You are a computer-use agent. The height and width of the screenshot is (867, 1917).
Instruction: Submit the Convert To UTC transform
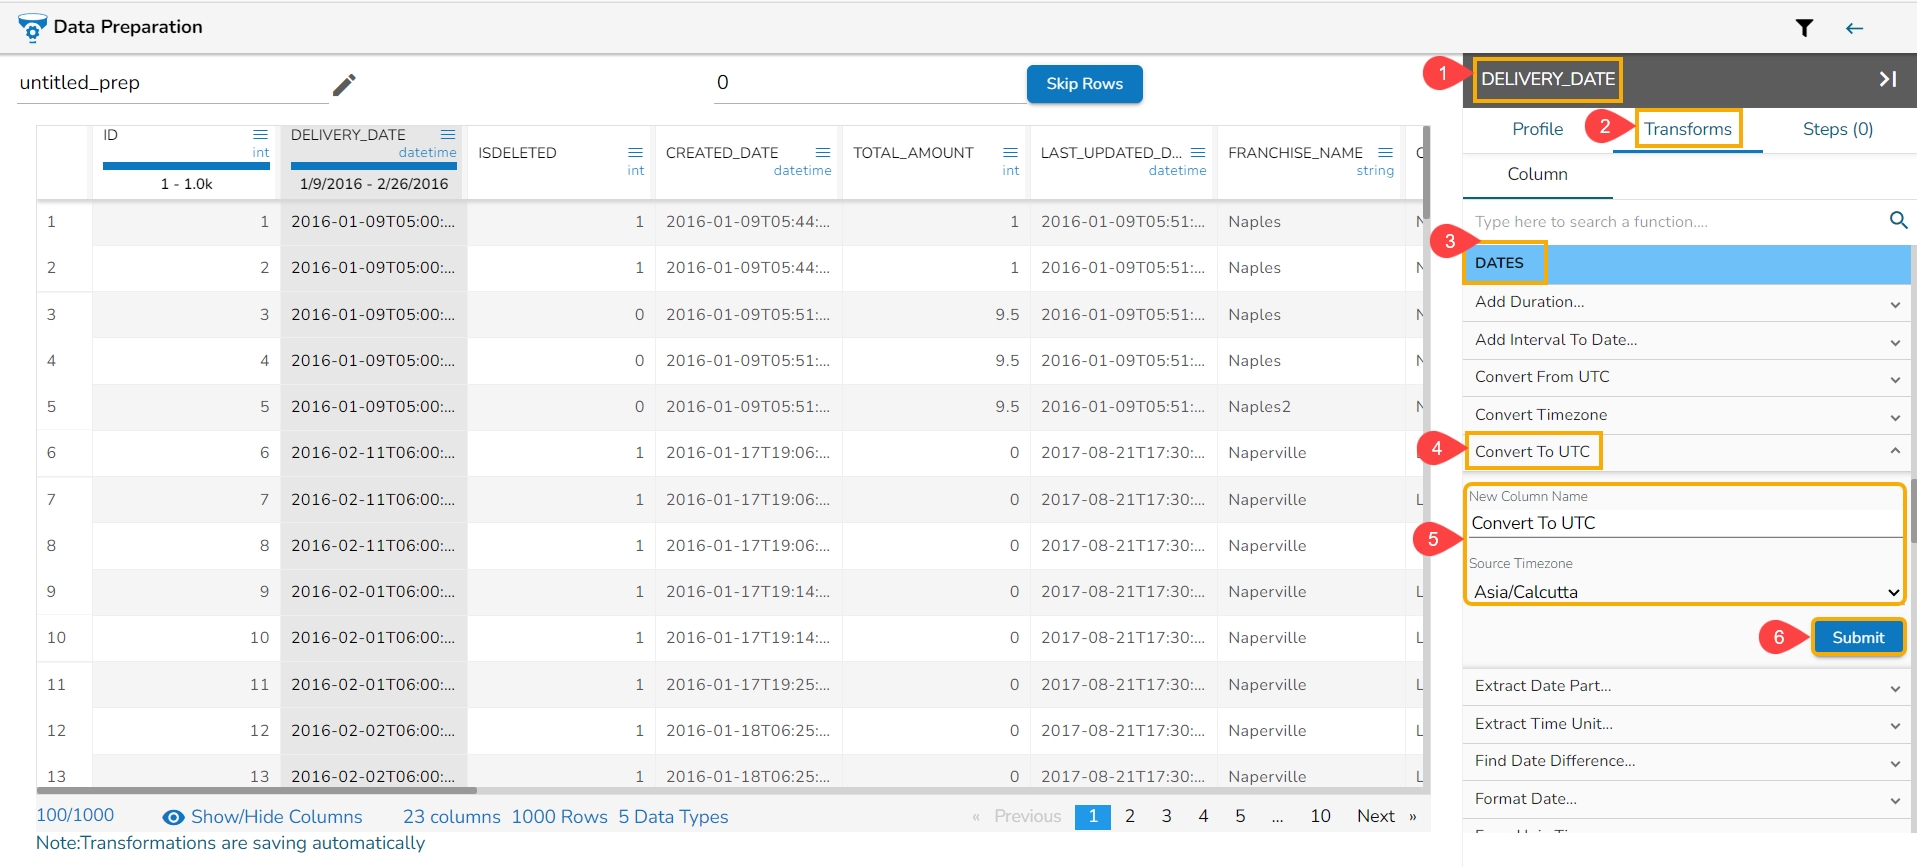(1857, 637)
